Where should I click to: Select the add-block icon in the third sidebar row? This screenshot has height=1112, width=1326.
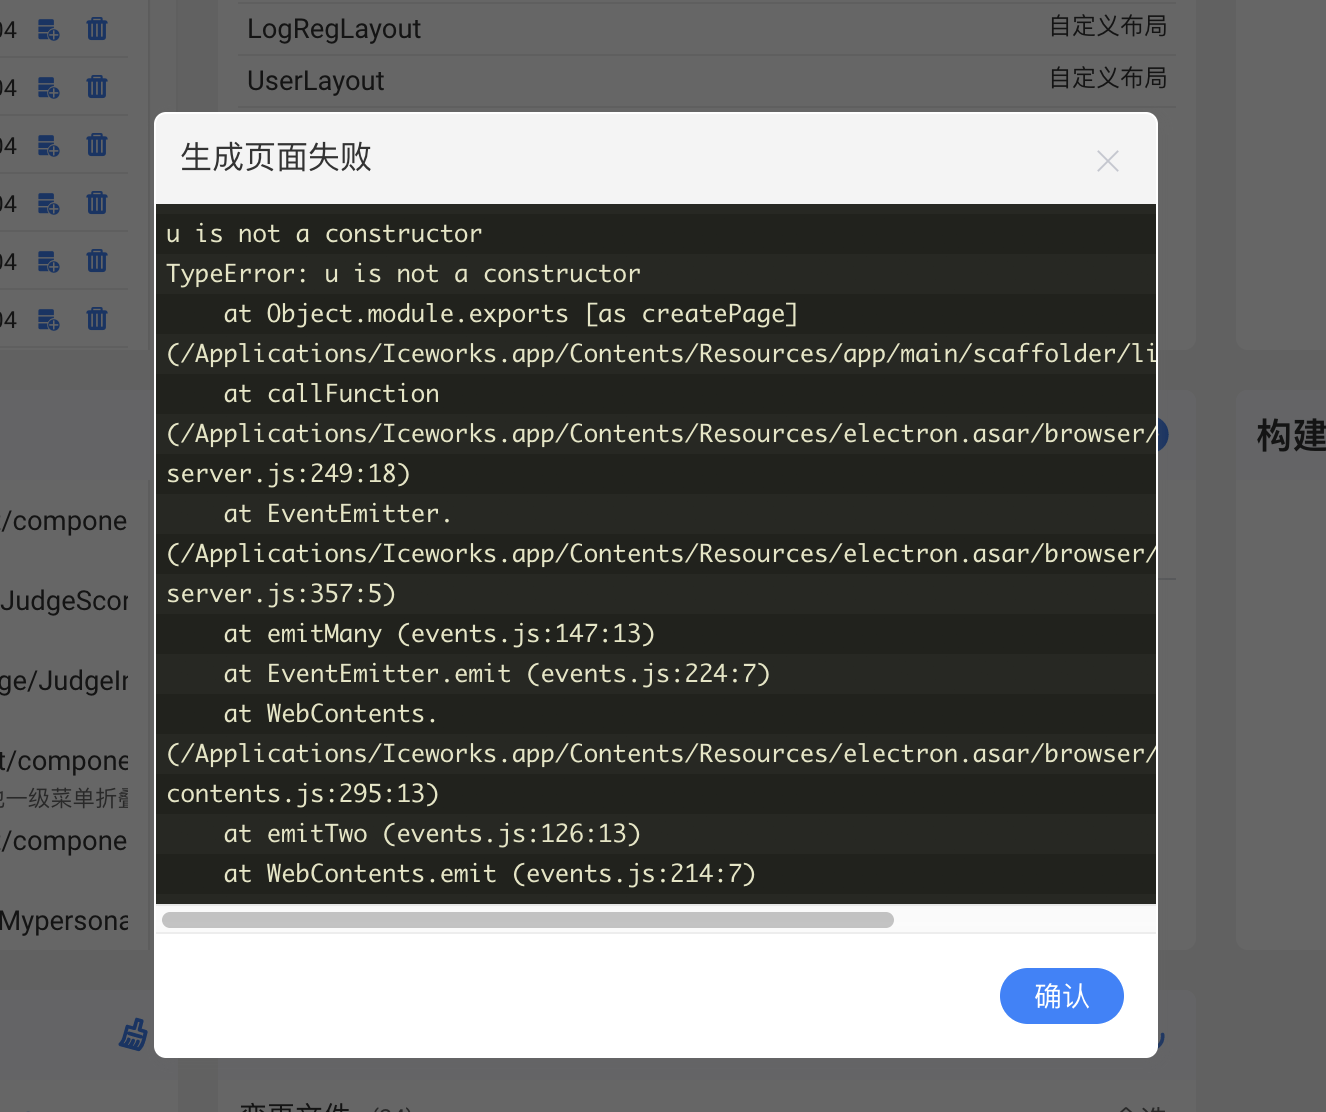pyautogui.click(x=48, y=145)
